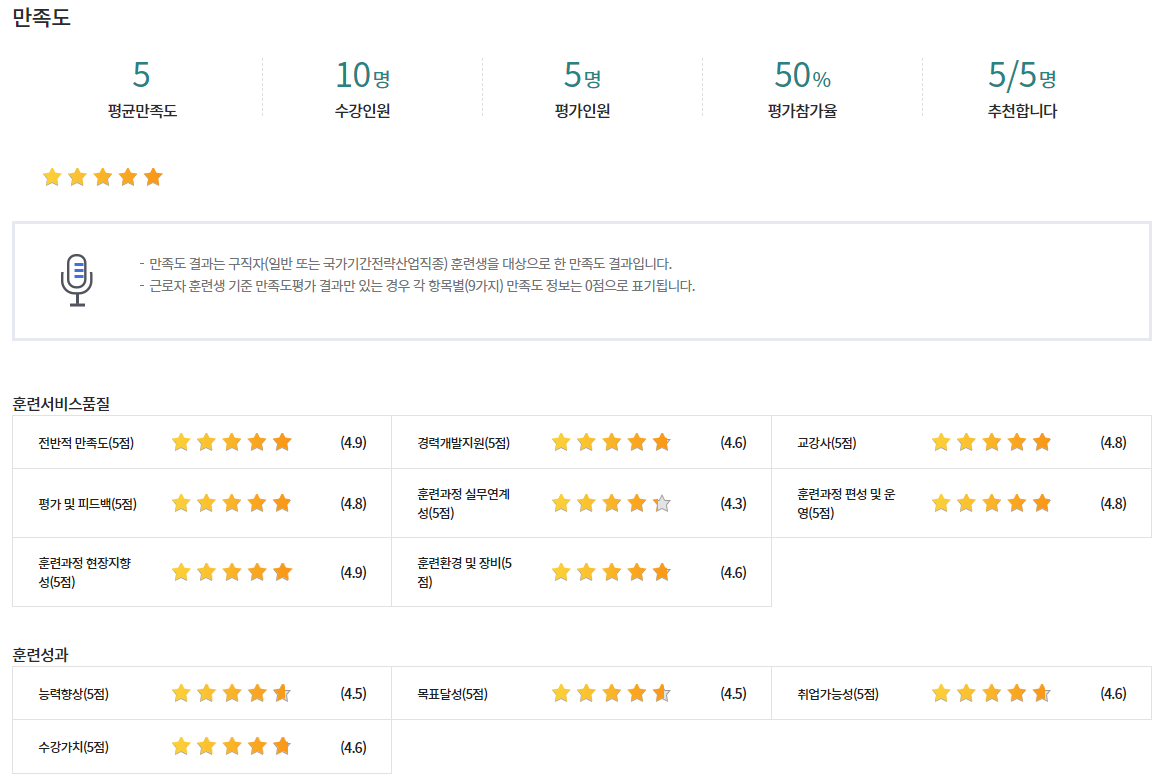Click the 능력향상(5점) label

[x=73, y=694]
